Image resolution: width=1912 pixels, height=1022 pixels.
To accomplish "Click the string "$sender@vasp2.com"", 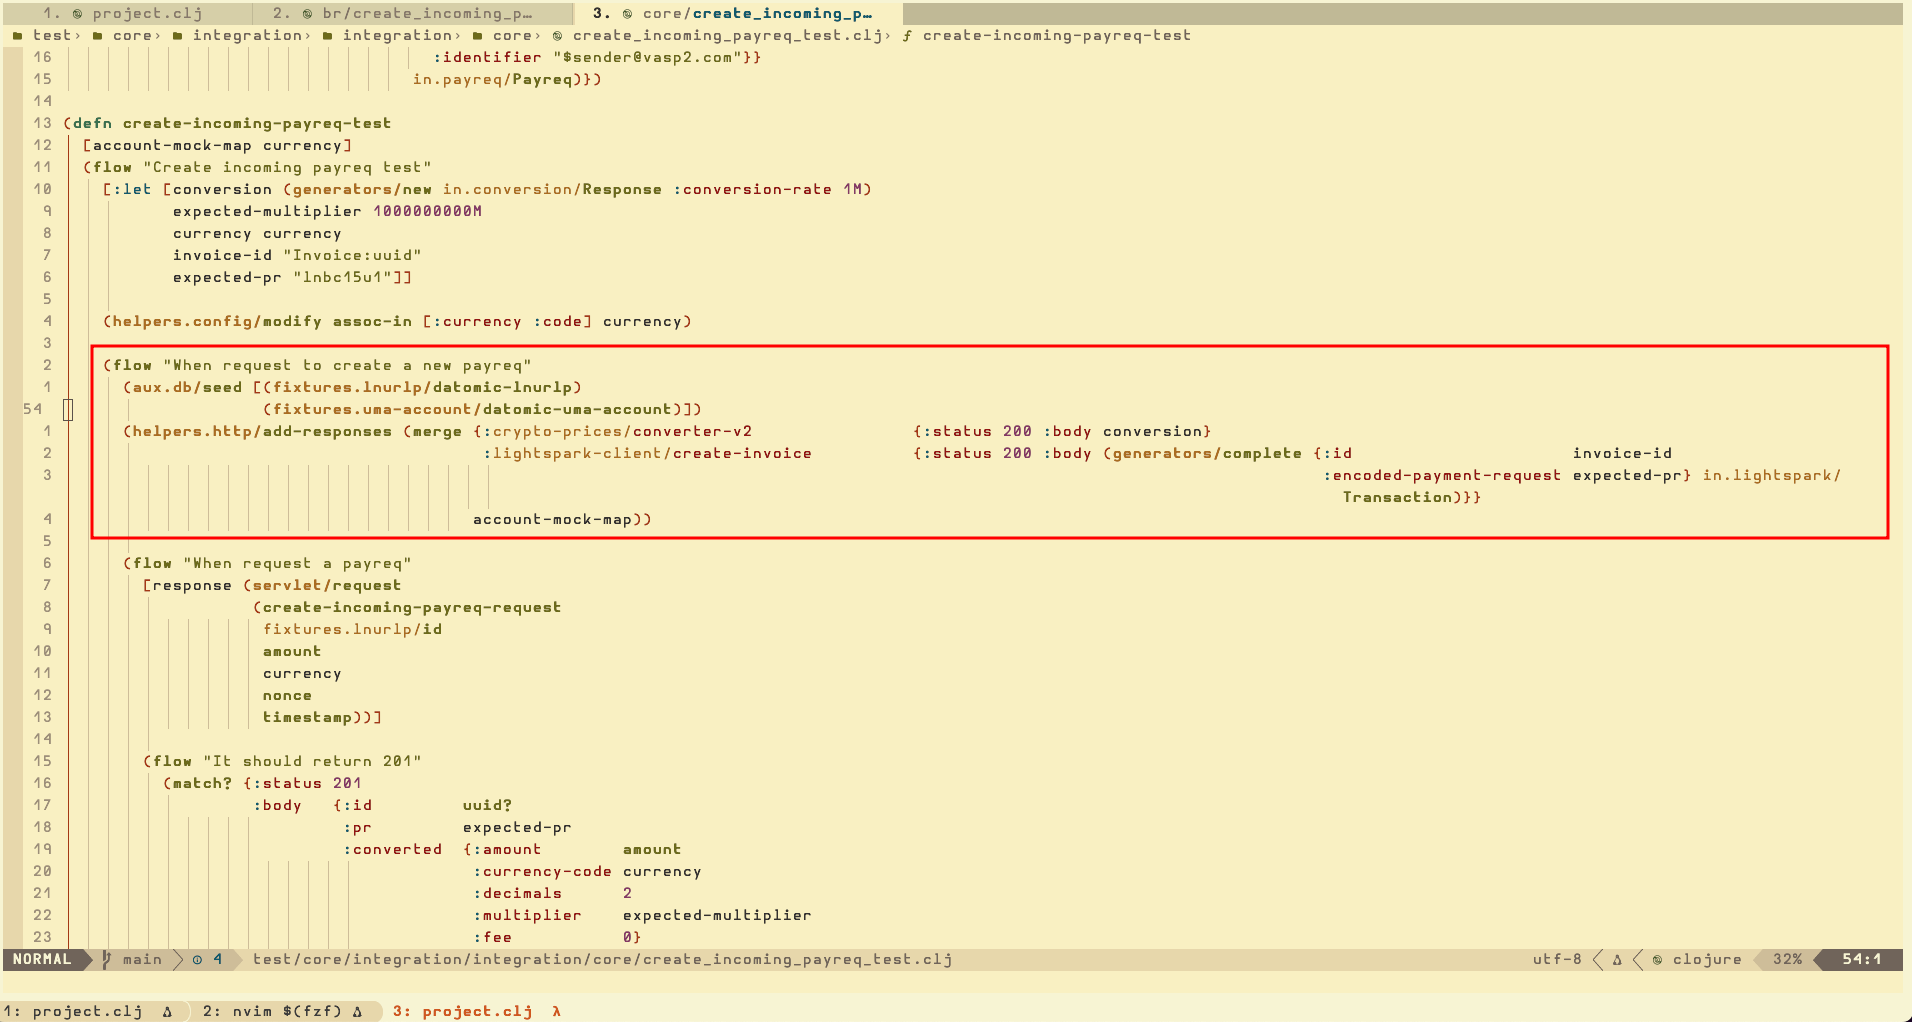I will [x=647, y=58].
